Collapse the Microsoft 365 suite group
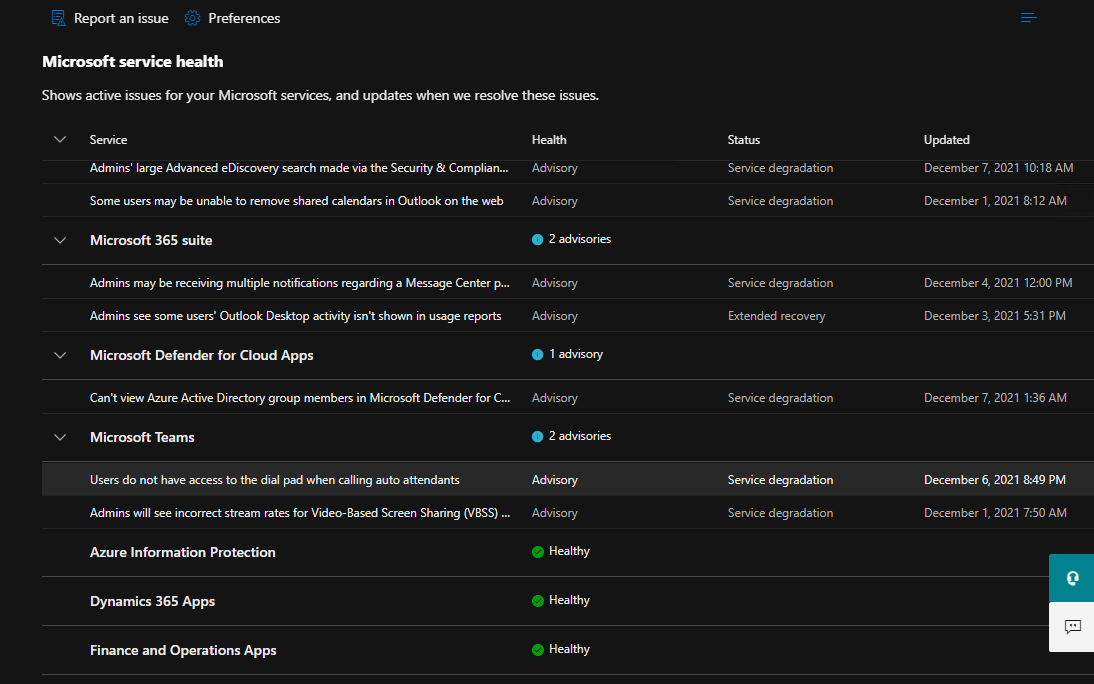 click(x=60, y=241)
